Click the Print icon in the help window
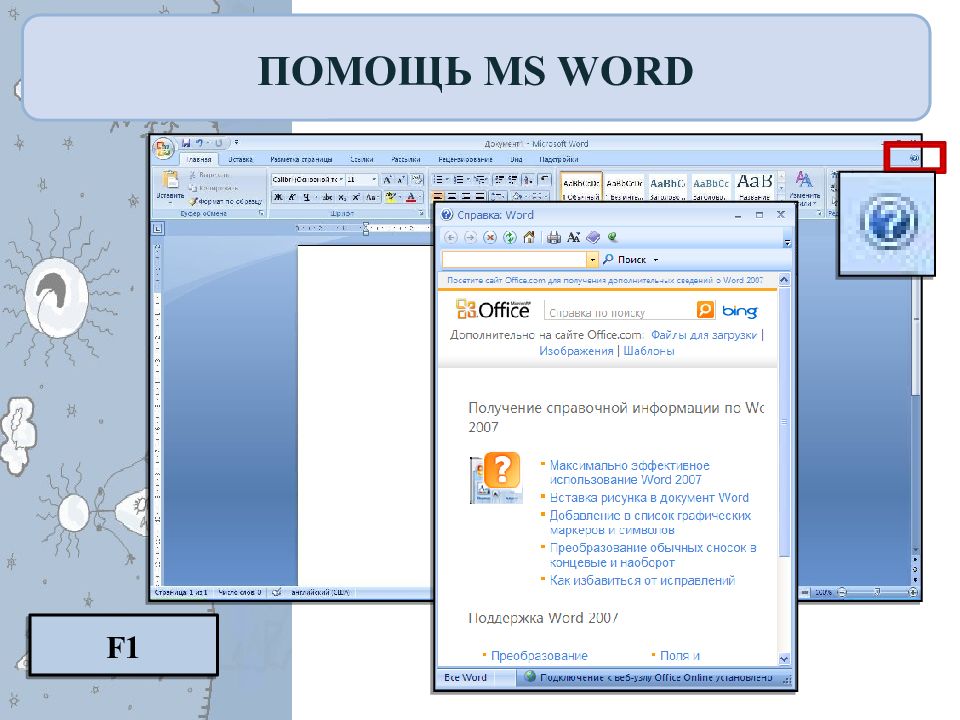This screenshot has width=960, height=720. (x=553, y=238)
